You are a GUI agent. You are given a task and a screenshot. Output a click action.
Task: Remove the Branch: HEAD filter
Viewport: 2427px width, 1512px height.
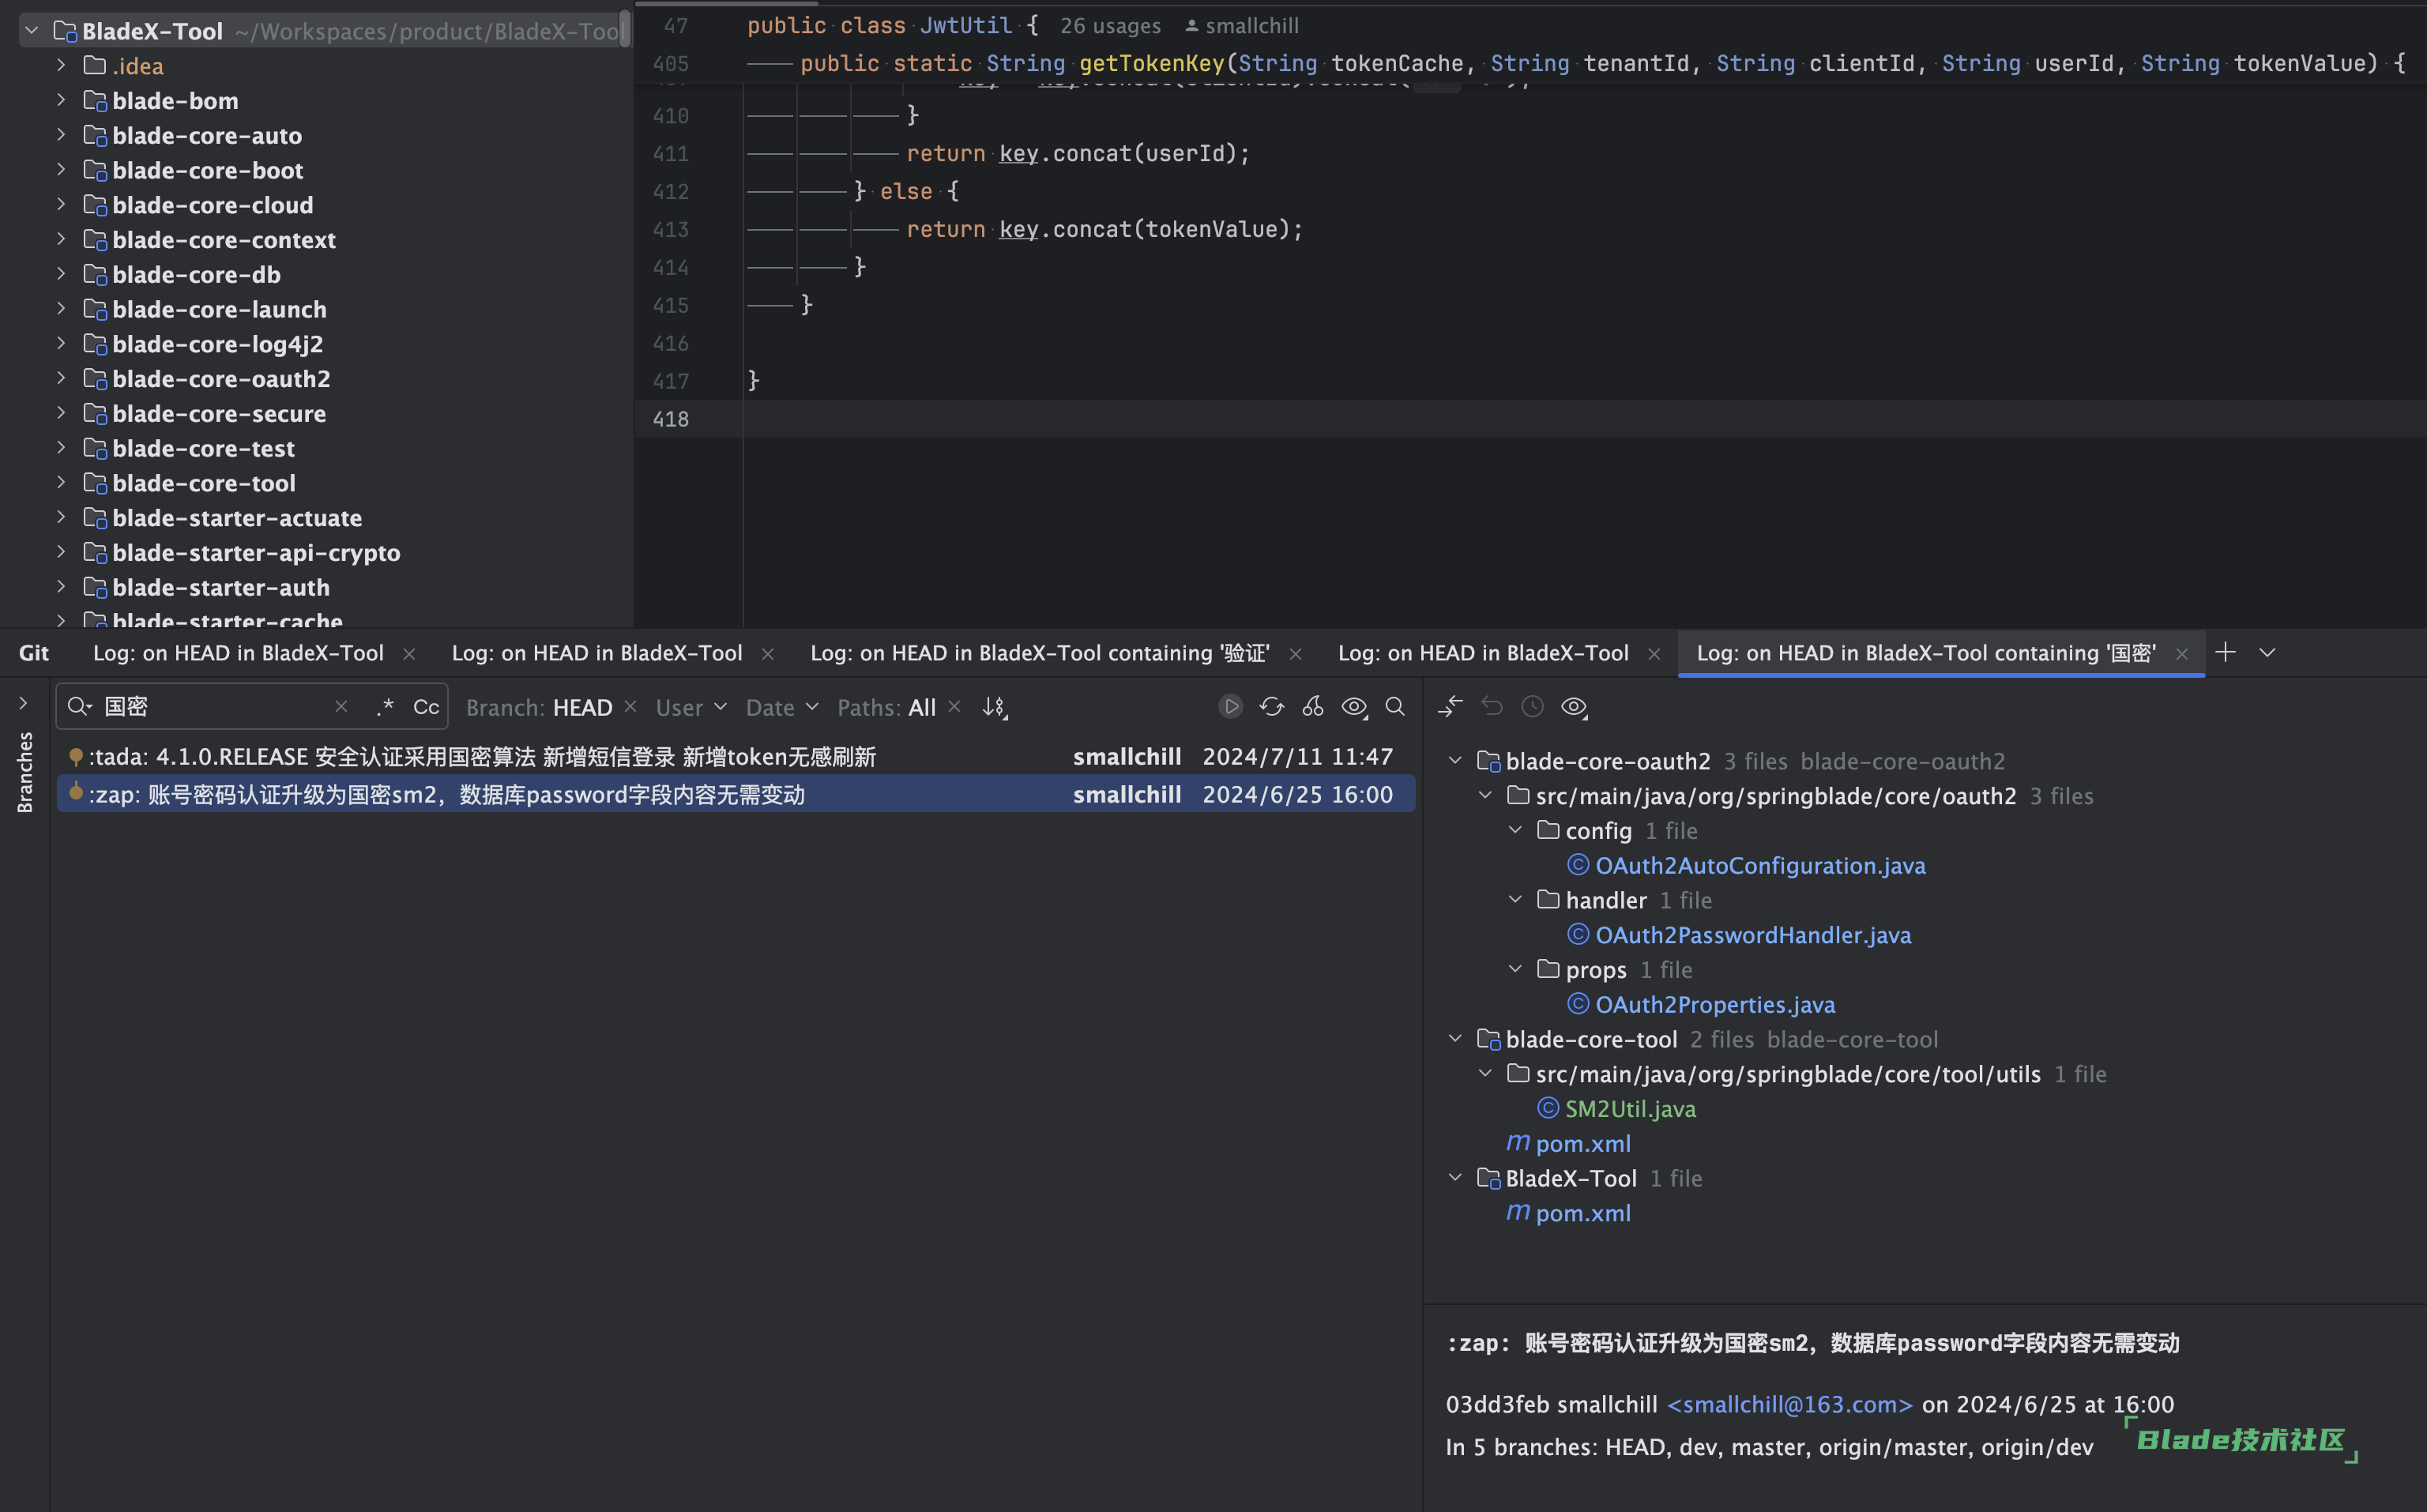tap(630, 706)
